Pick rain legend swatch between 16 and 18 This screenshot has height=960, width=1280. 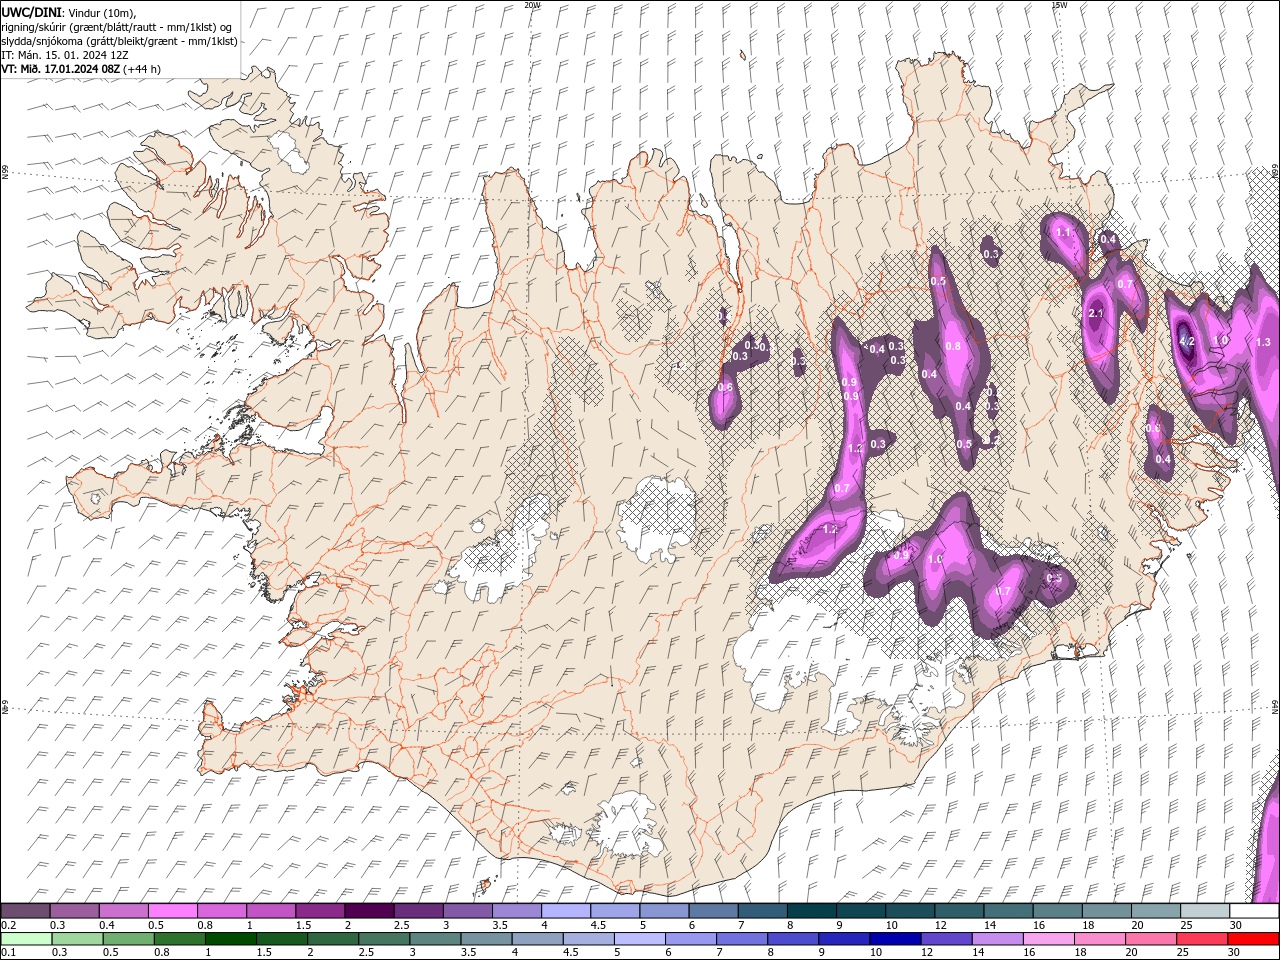[x=1050, y=939]
